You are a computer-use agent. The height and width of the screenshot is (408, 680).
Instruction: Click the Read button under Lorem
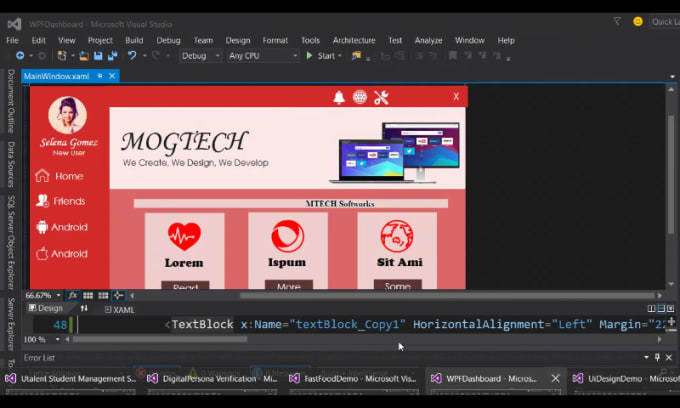[185, 285]
